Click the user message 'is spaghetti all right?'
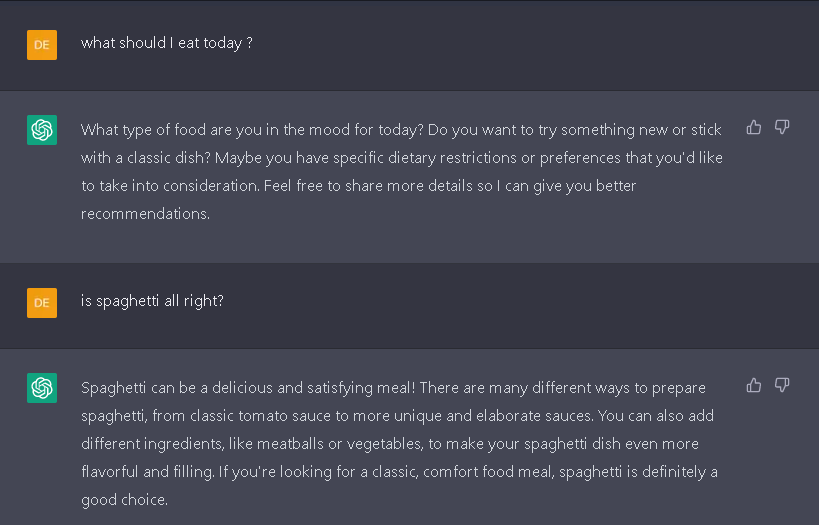 [x=152, y=301]
